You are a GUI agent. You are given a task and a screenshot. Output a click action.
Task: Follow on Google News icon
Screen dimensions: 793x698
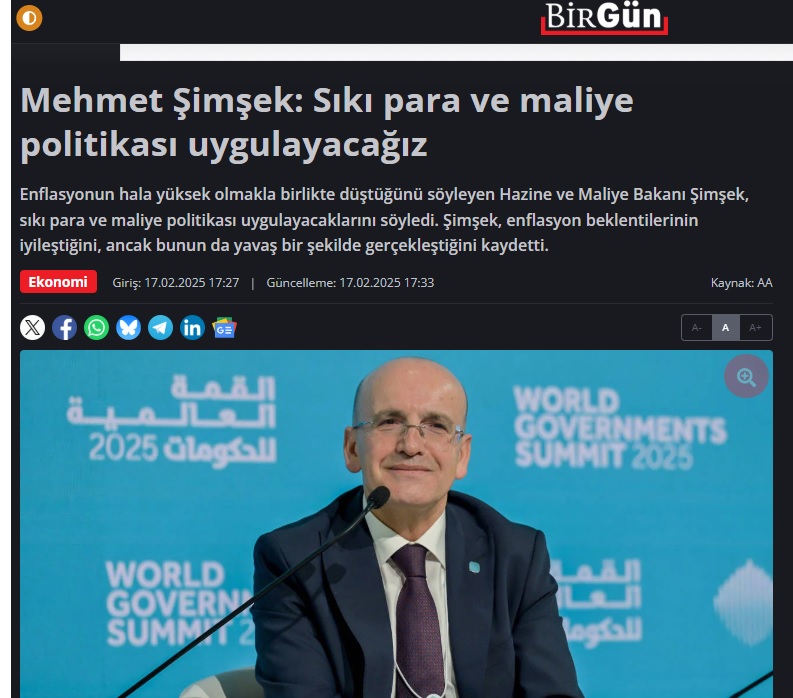(x=225, y=328)
